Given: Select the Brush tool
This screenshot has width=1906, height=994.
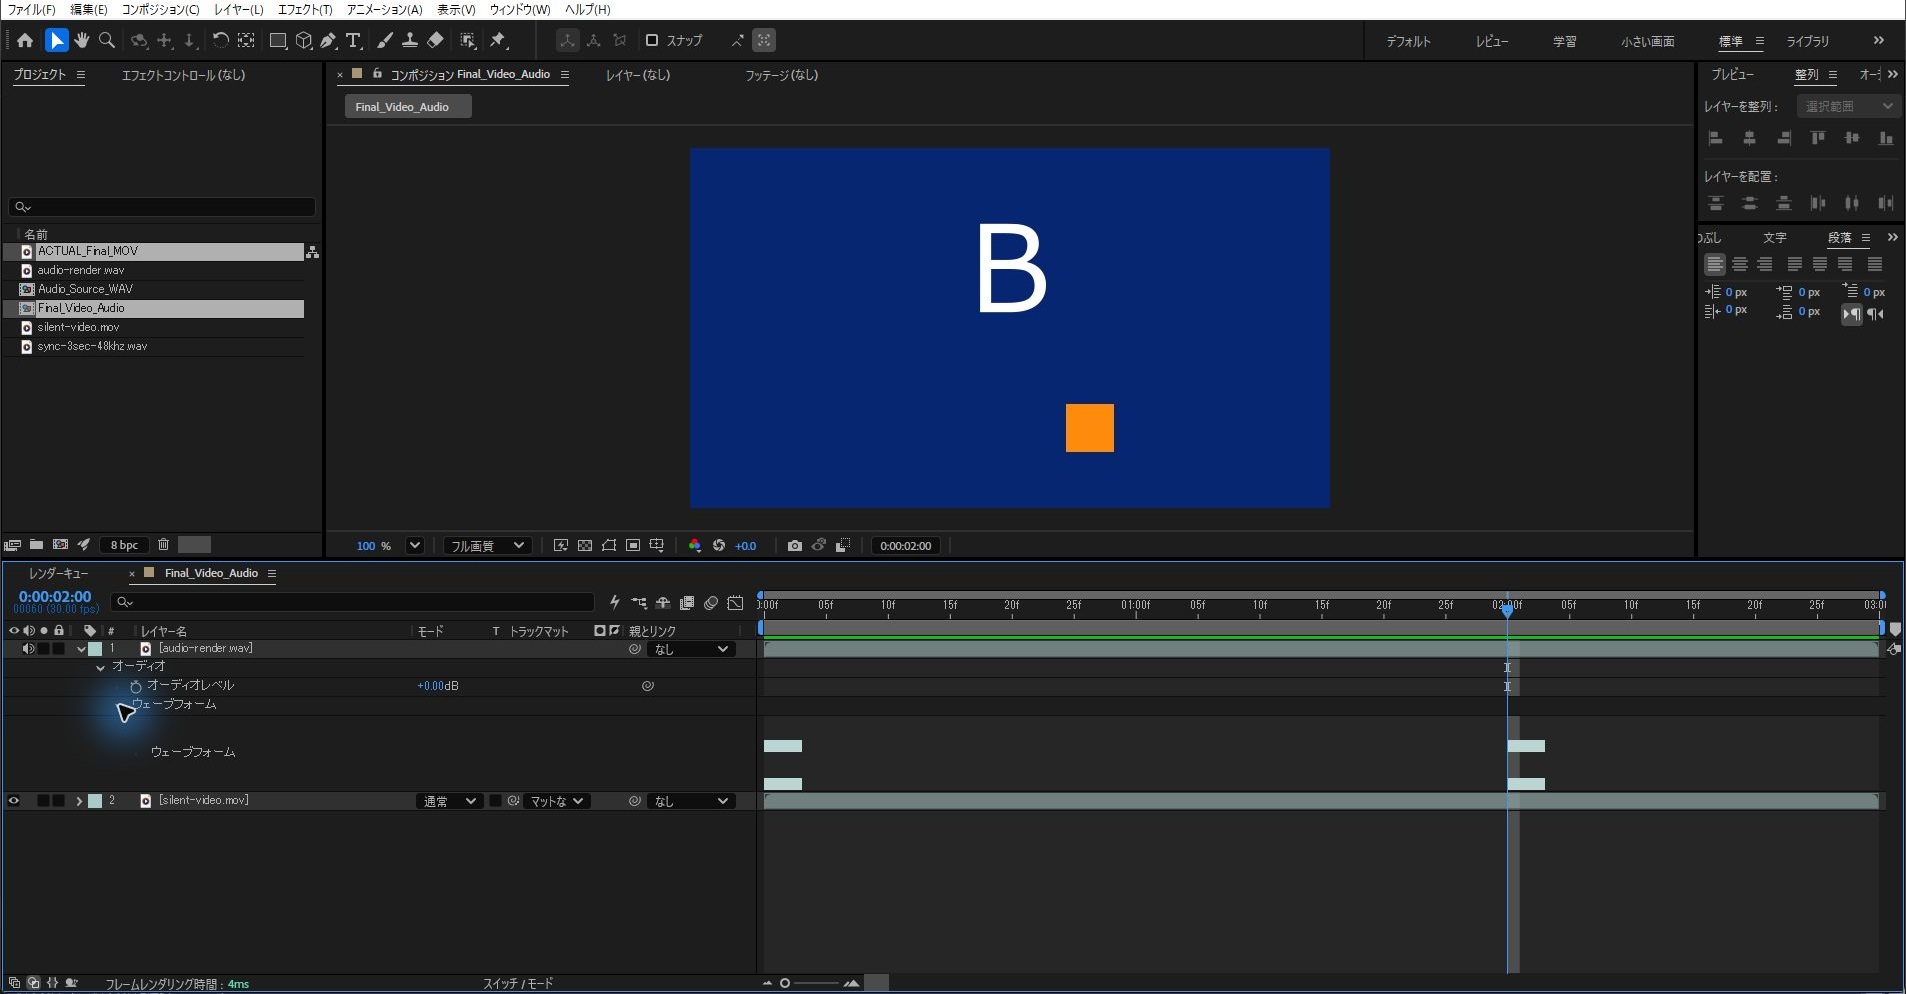Looking at the screenshot, I should tap(384, 41).
